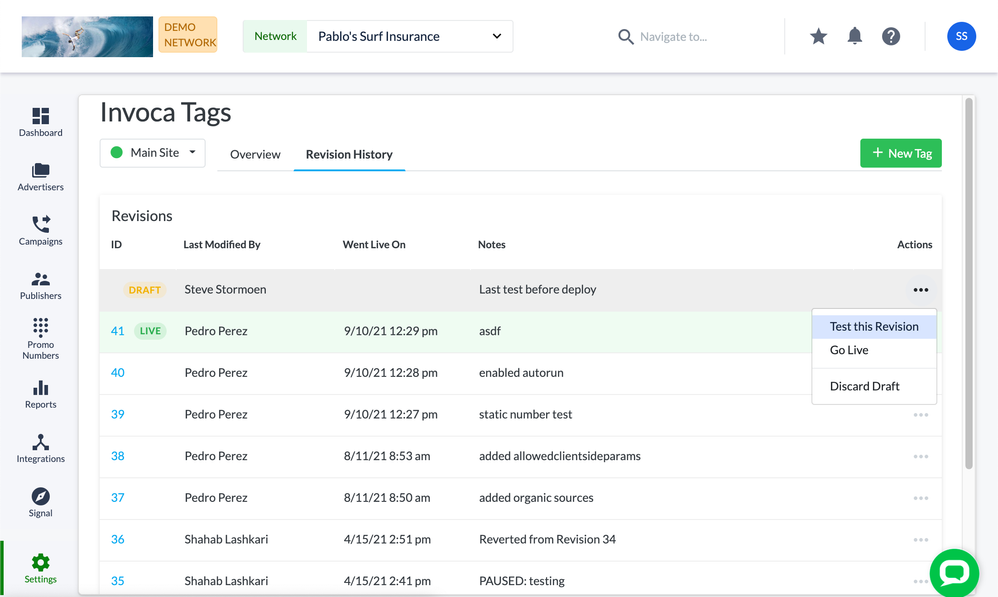This screenshot has width=998, height=597.
Task: Click the 'added allowedclientsideparams' note
Action: [x=560, y=456]
